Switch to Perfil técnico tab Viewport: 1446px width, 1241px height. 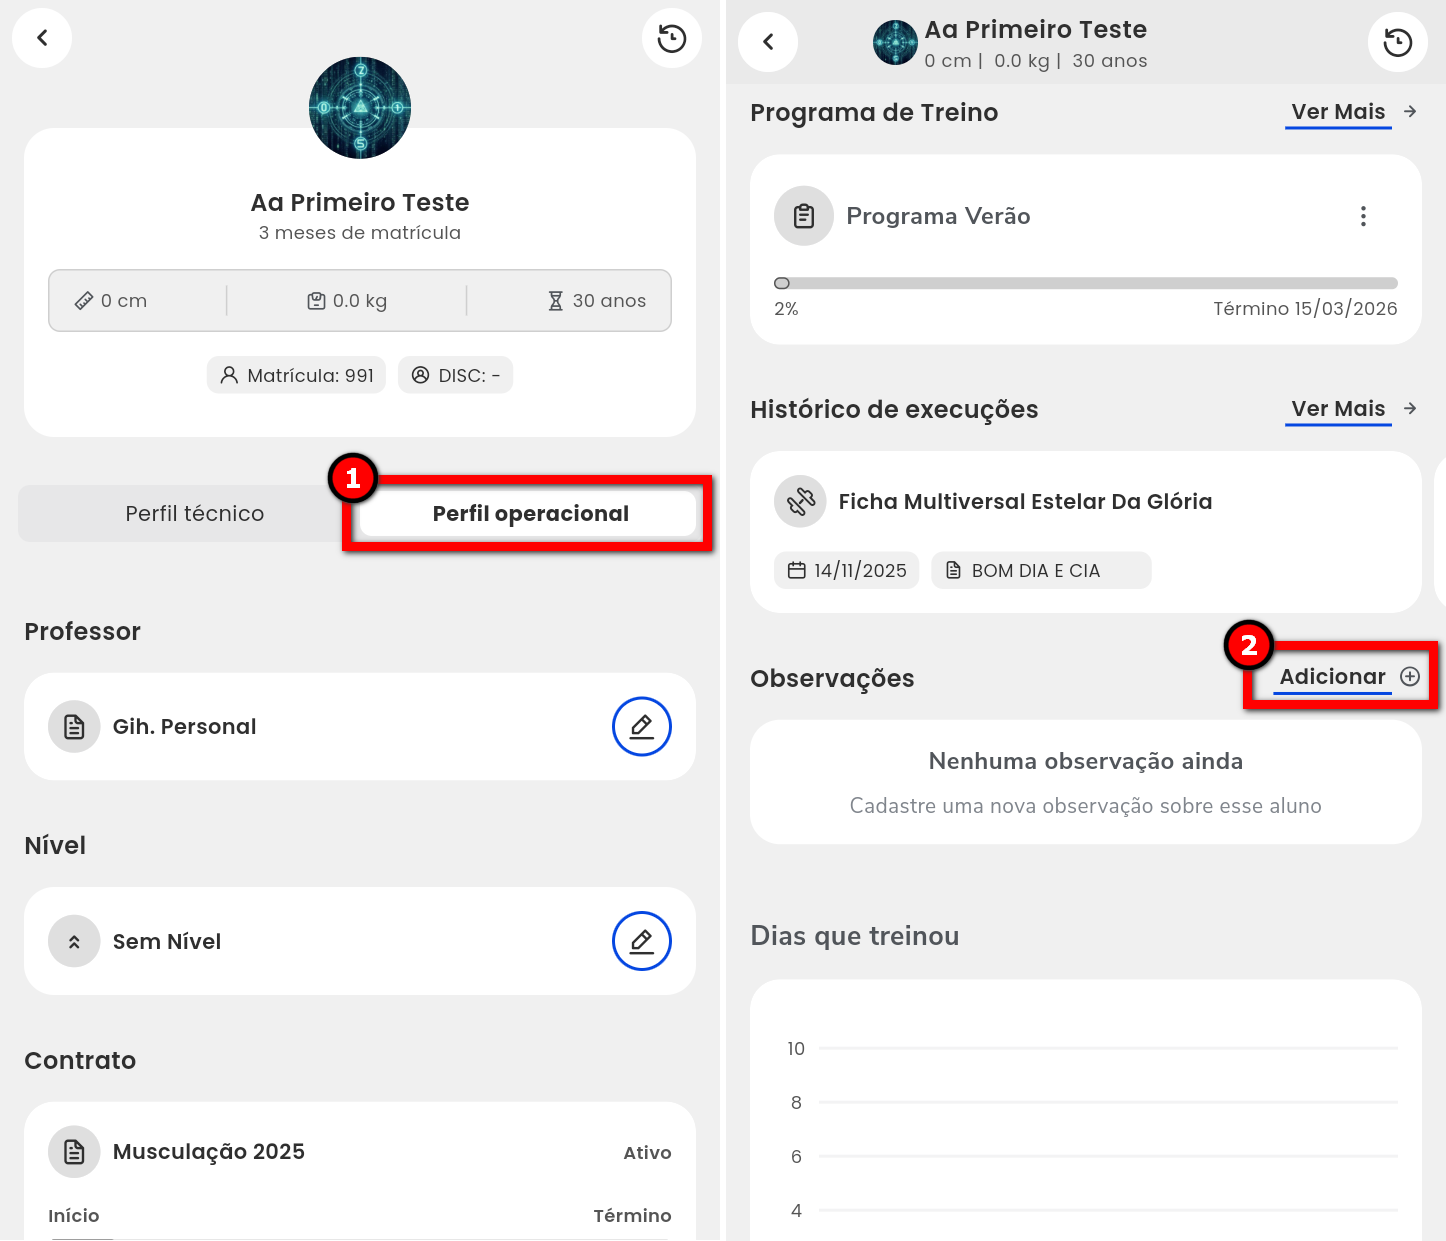click(x=195, y=514)
